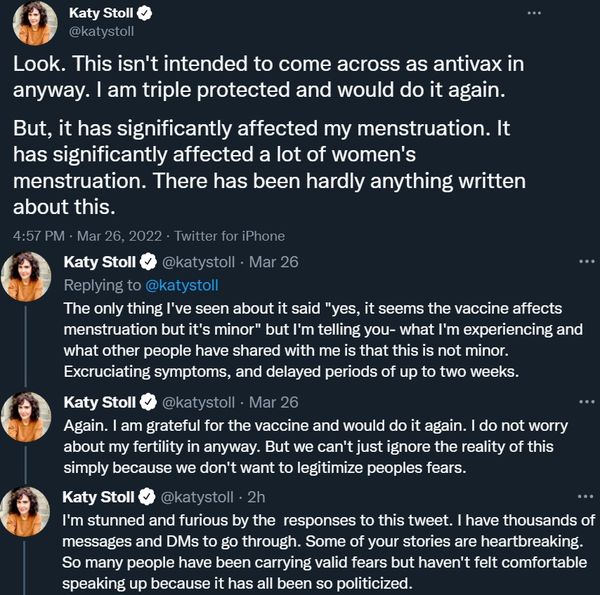This screenshot has width=600, height=595.
Task: Click the 'Excruciating symptoms' reply tweet text
Action: point(323,340)
